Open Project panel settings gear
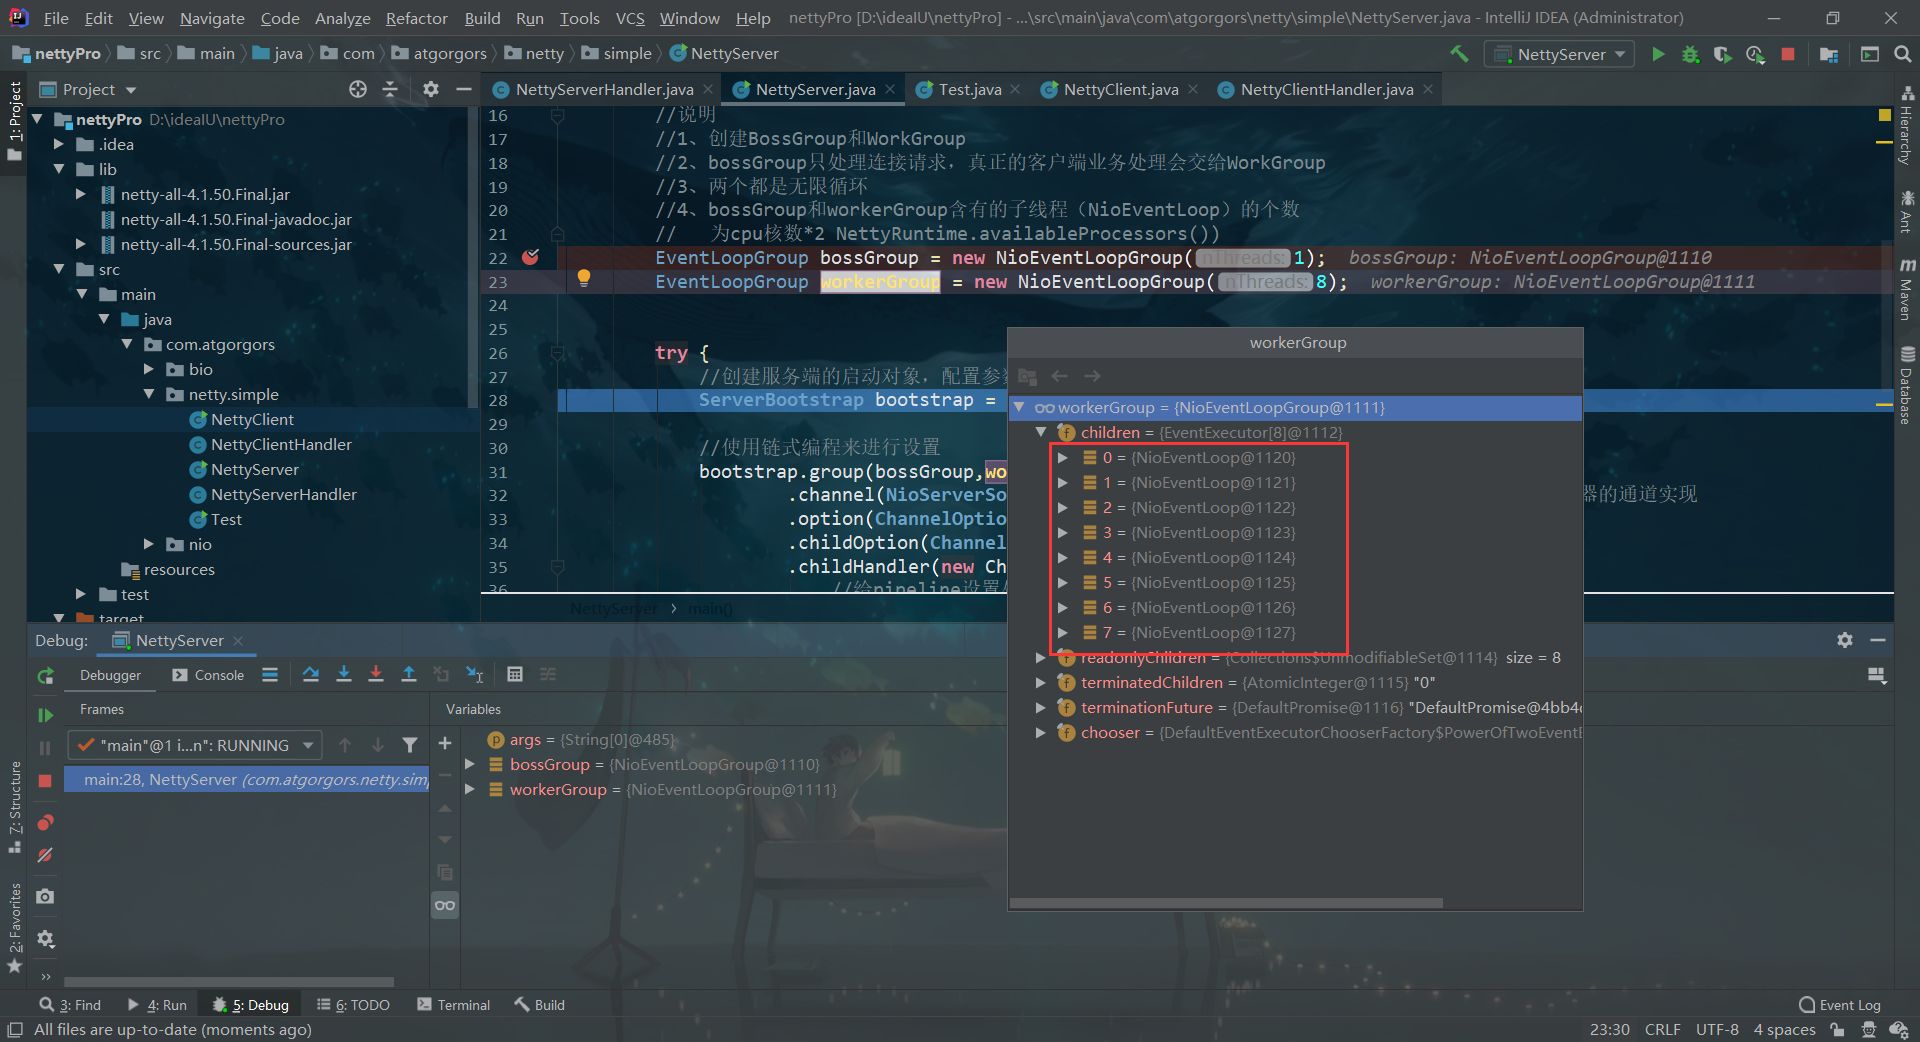The image size is (1920, 1042). tap(431, 89)
